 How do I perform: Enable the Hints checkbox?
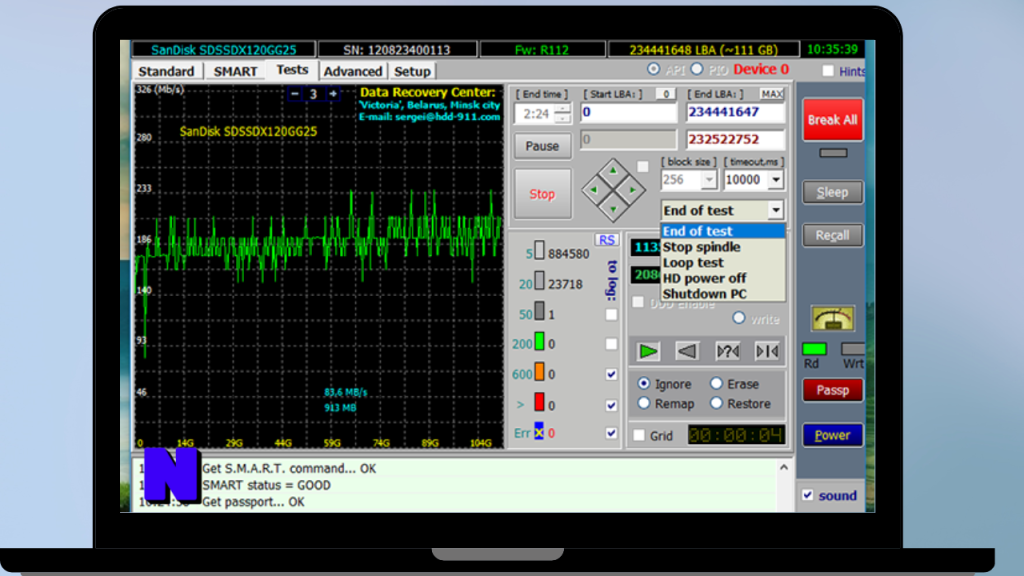point(828,71)
